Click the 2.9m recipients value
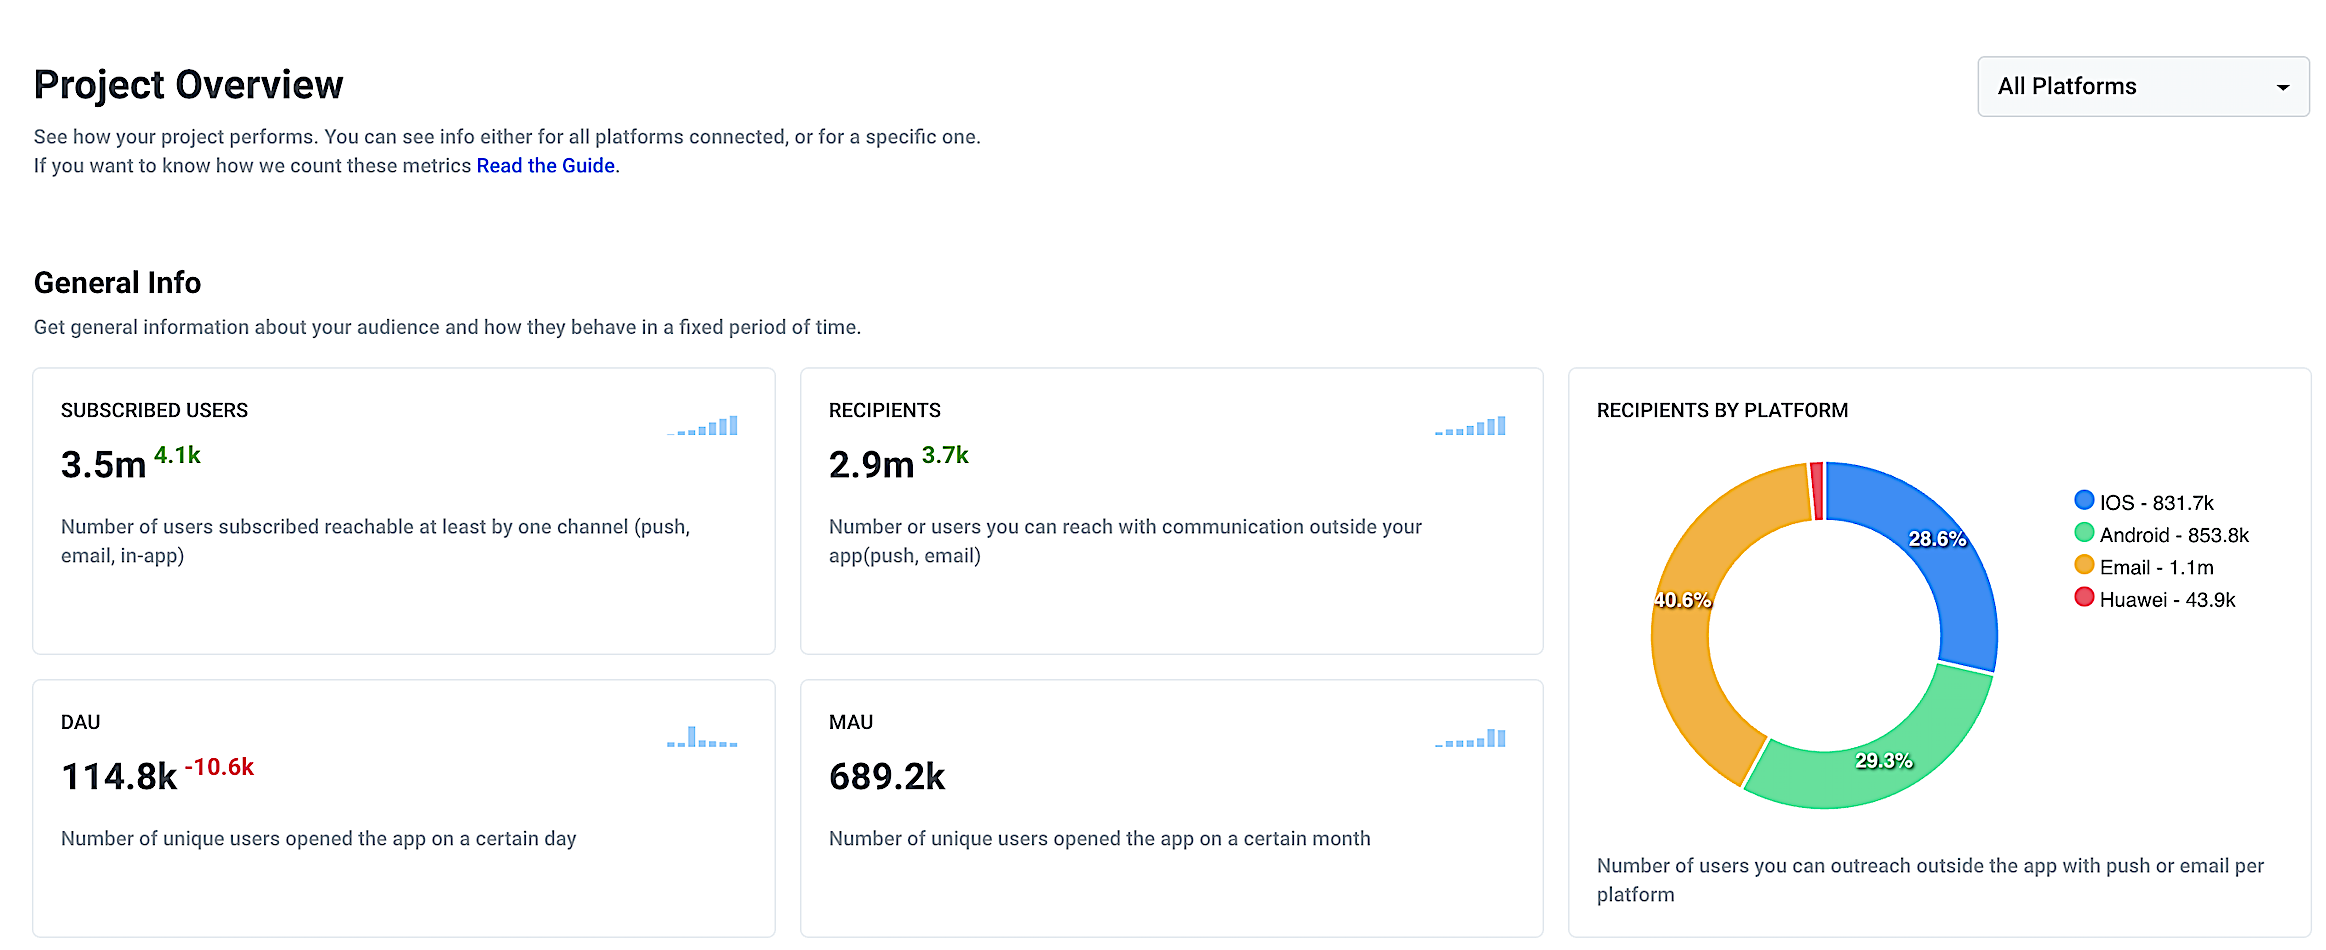Image resolution: width=2326 pixels, height=950 pixels. (x=871, y=465)
